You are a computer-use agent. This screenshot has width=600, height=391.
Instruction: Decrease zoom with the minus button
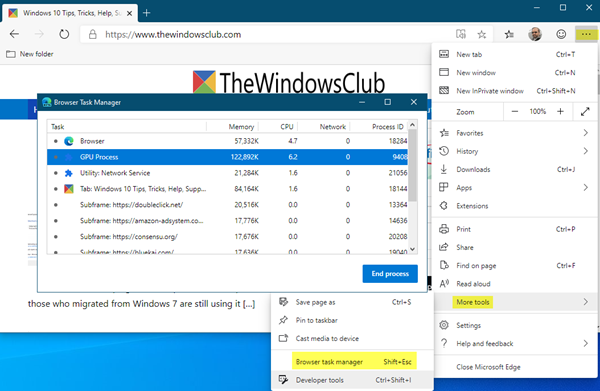pos(515,111)
